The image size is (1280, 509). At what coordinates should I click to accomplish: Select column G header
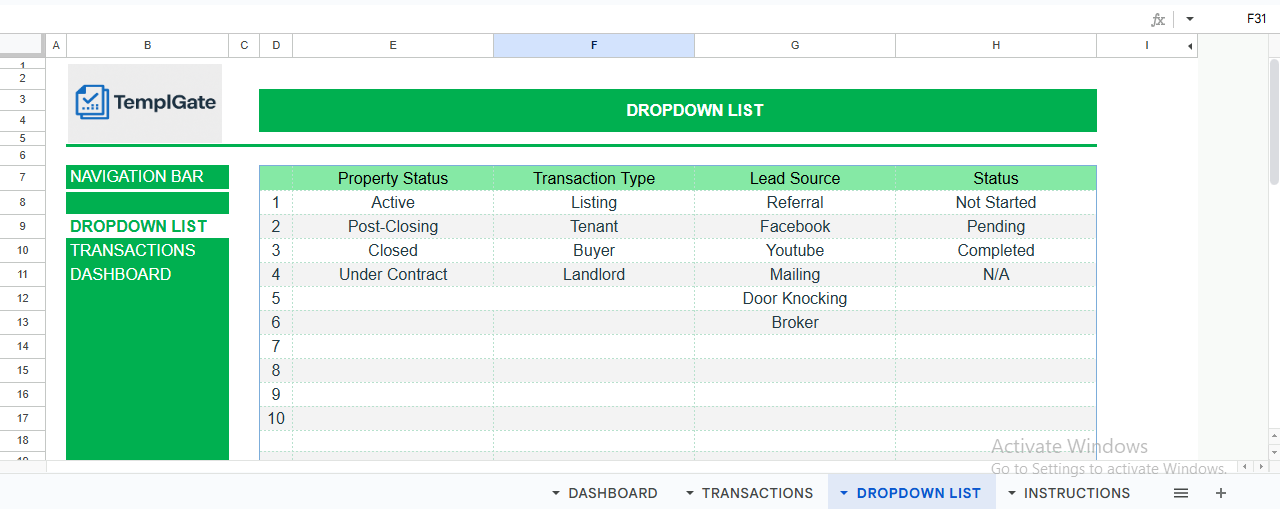[795, 45]
